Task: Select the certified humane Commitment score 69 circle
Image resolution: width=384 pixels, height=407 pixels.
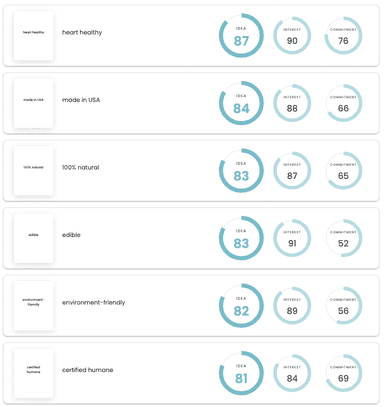Action: click(x=343, y=373)
